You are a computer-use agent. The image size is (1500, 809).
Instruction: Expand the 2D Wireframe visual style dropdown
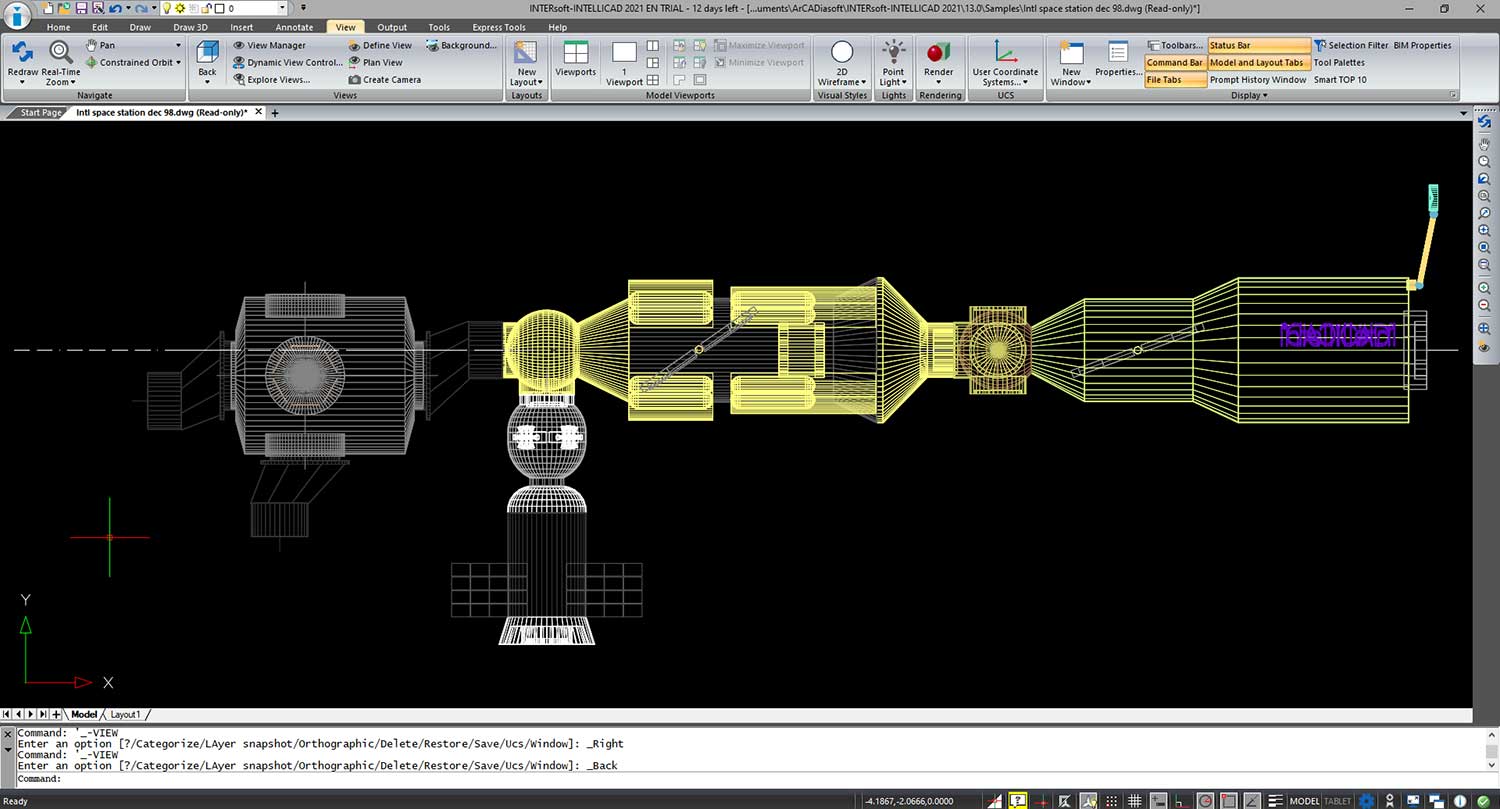coord(842,82)
